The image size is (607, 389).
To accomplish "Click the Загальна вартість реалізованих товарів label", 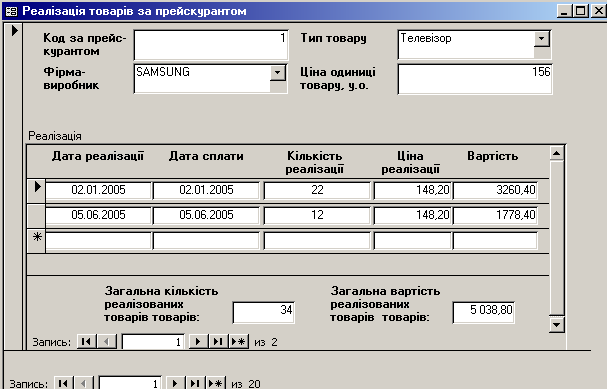I will (385, 304).
